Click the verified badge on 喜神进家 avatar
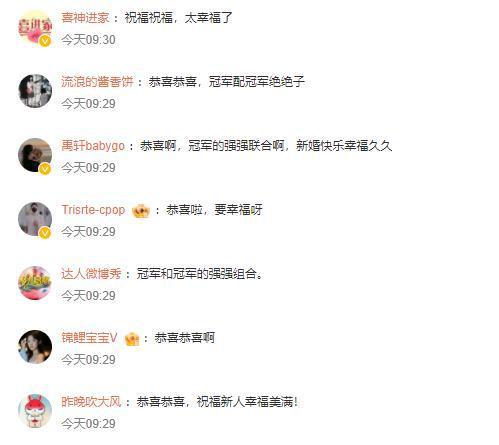Image resolution: width=499 pixels, height=445 pixels. [x=45, y=41]
